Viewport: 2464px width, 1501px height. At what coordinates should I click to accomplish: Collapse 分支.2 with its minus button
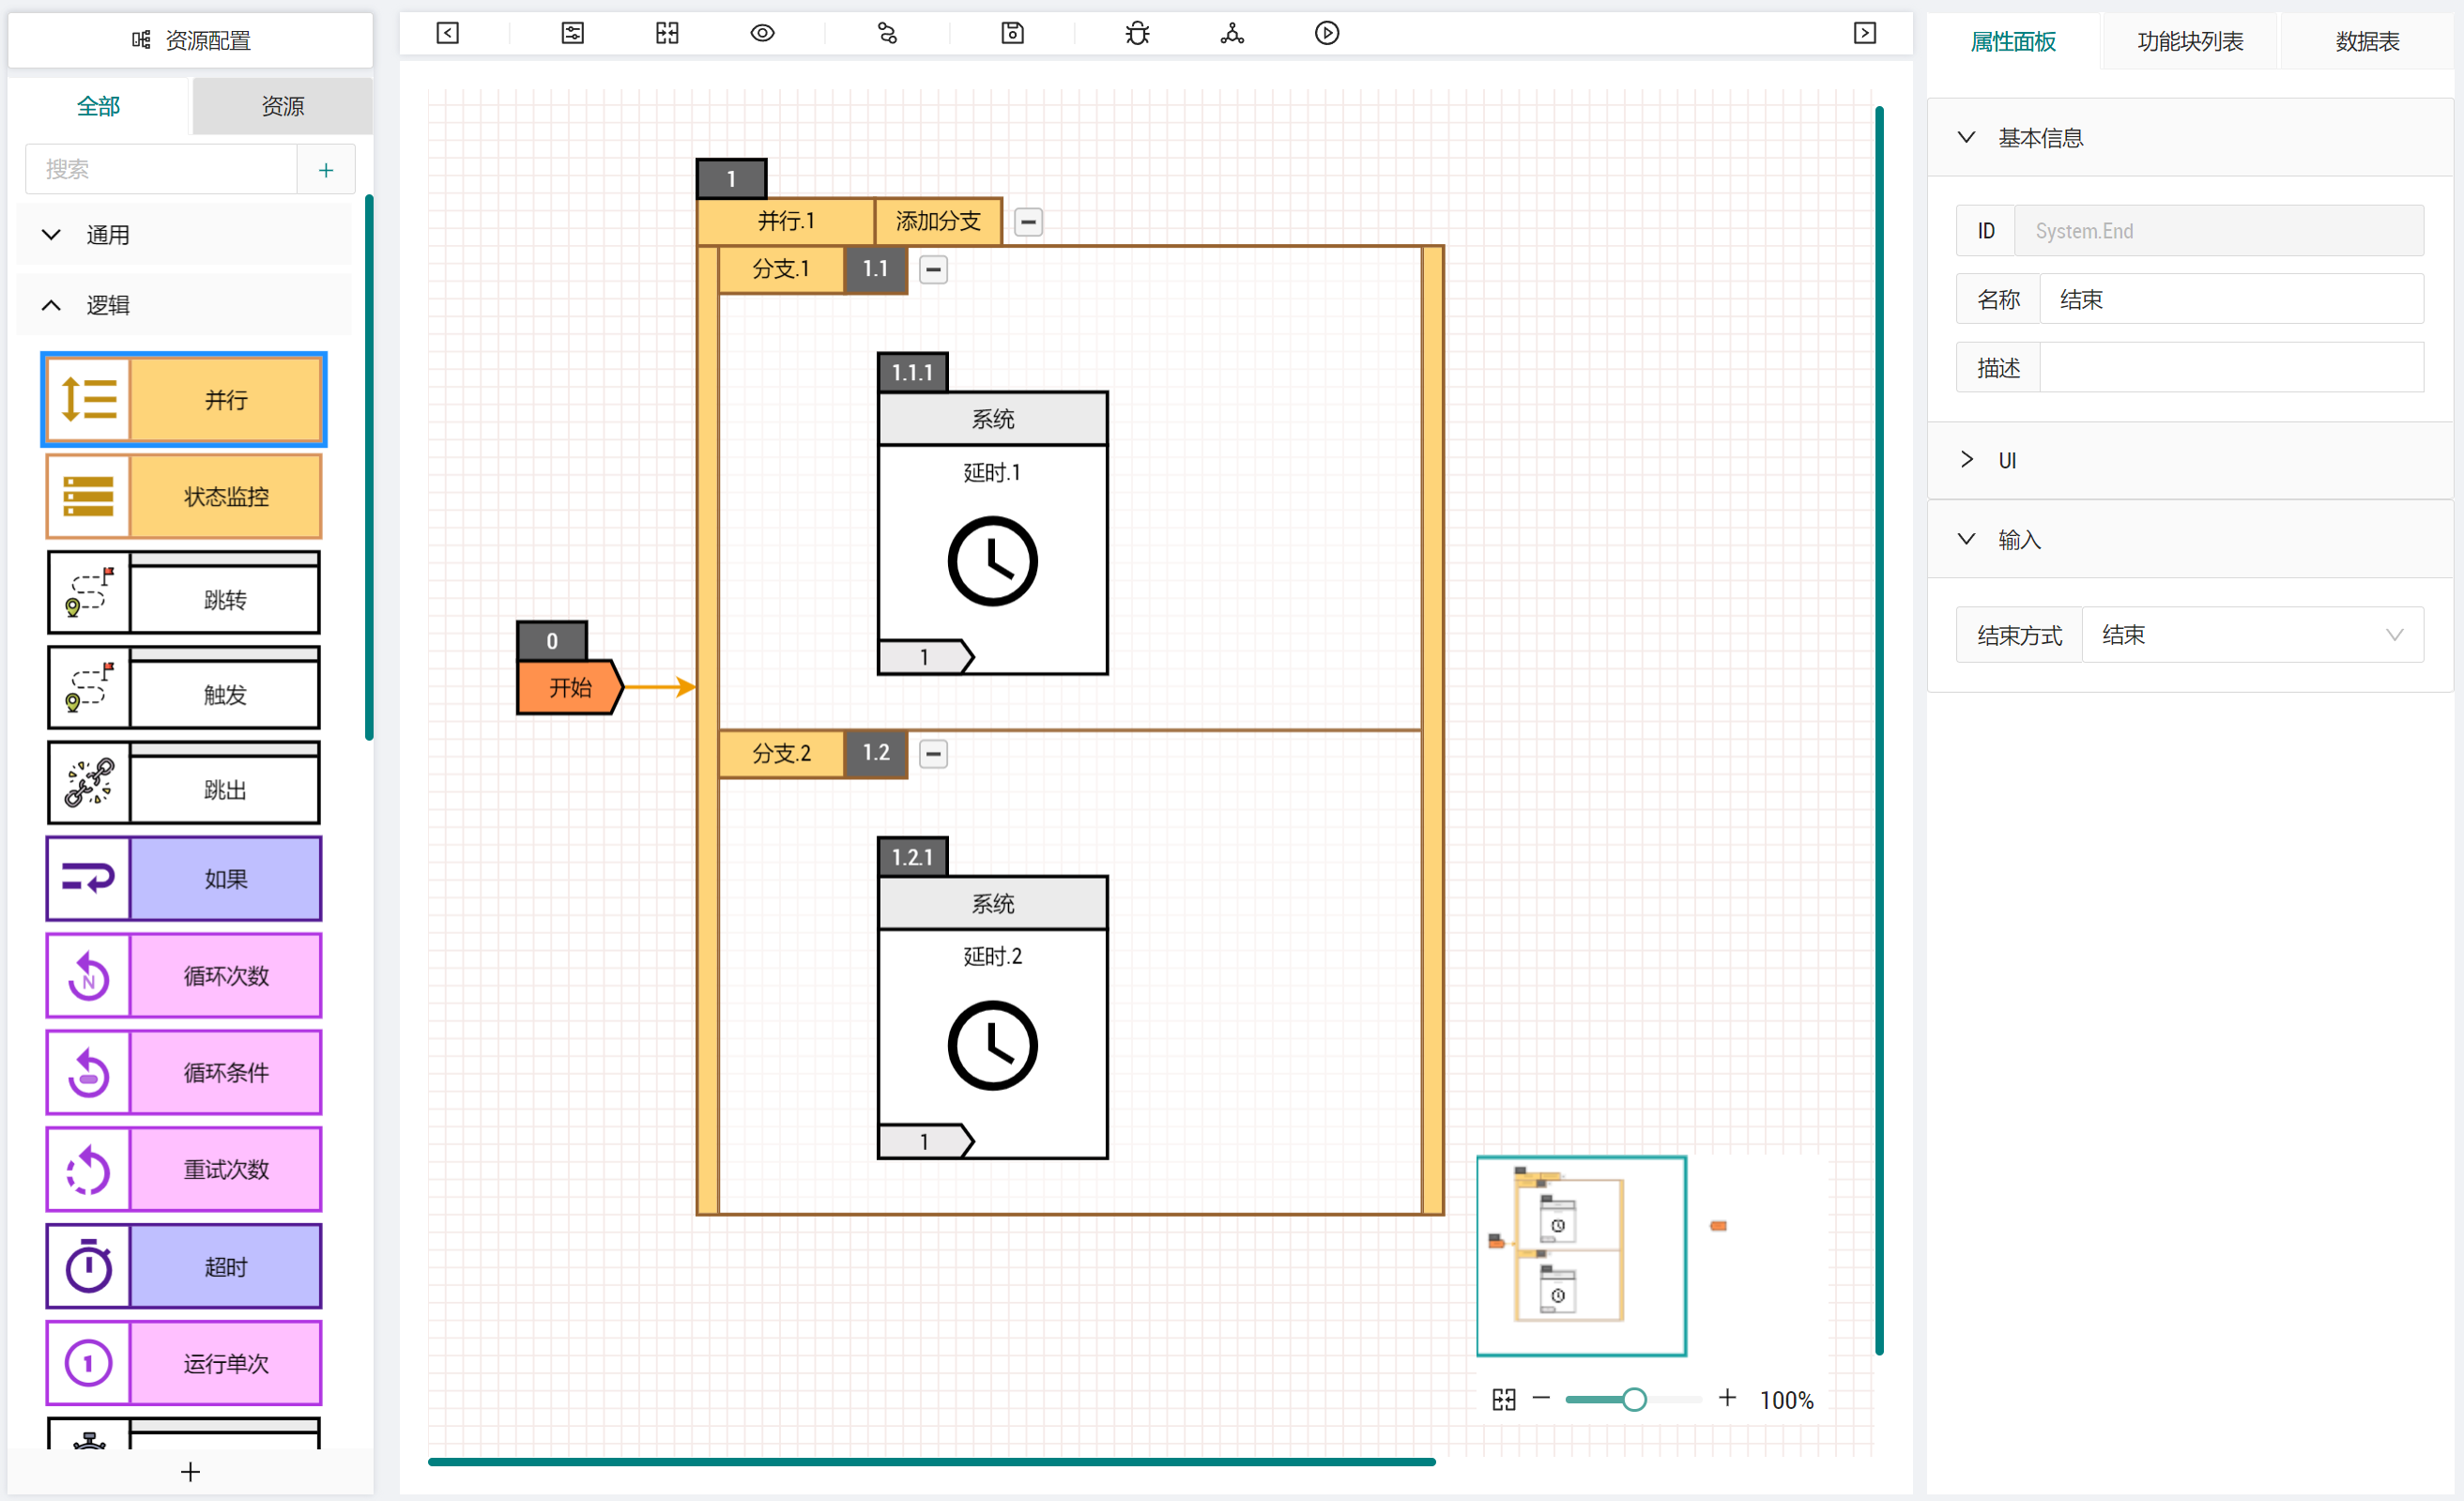click(x=933, y=754)
